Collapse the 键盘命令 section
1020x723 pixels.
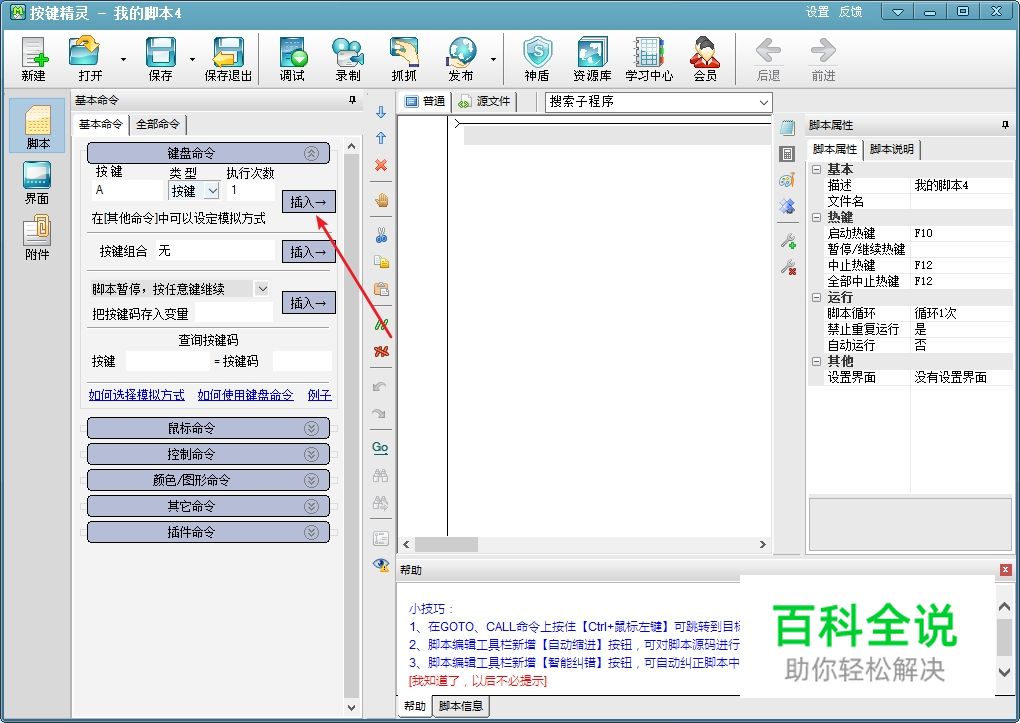[x=312, y=154]
